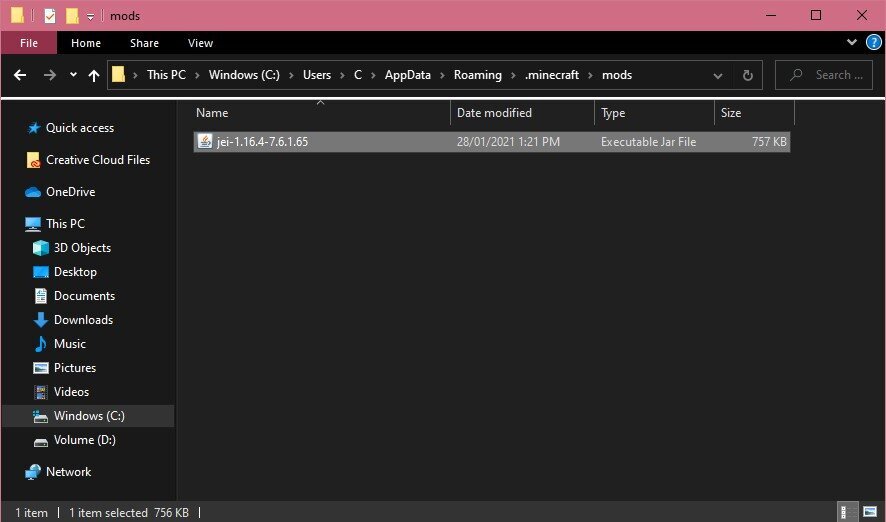Open the address bar history dropdown
The height and width of the screenshot is (522, 886).
(x=718, y=75)
